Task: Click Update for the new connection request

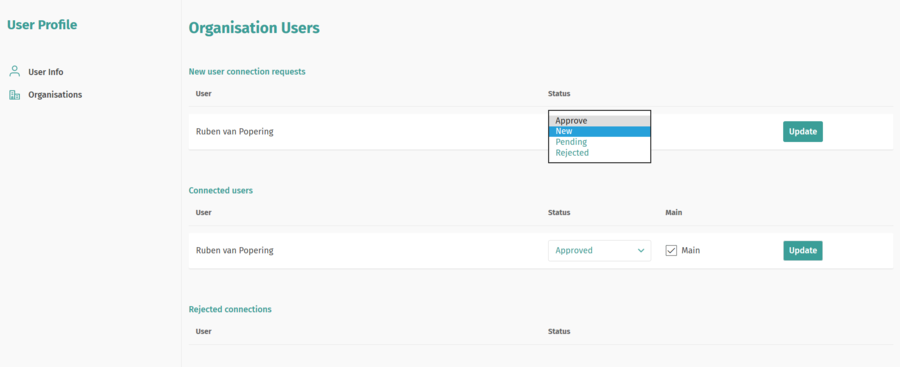Action: [802, 132]
